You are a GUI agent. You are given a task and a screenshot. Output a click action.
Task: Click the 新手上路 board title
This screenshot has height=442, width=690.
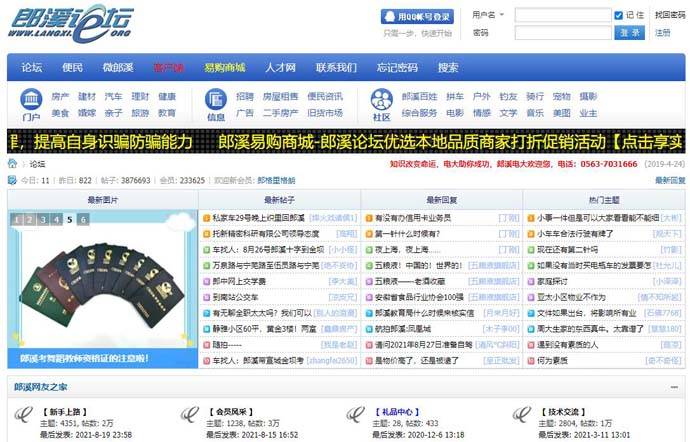coord(65,412)
